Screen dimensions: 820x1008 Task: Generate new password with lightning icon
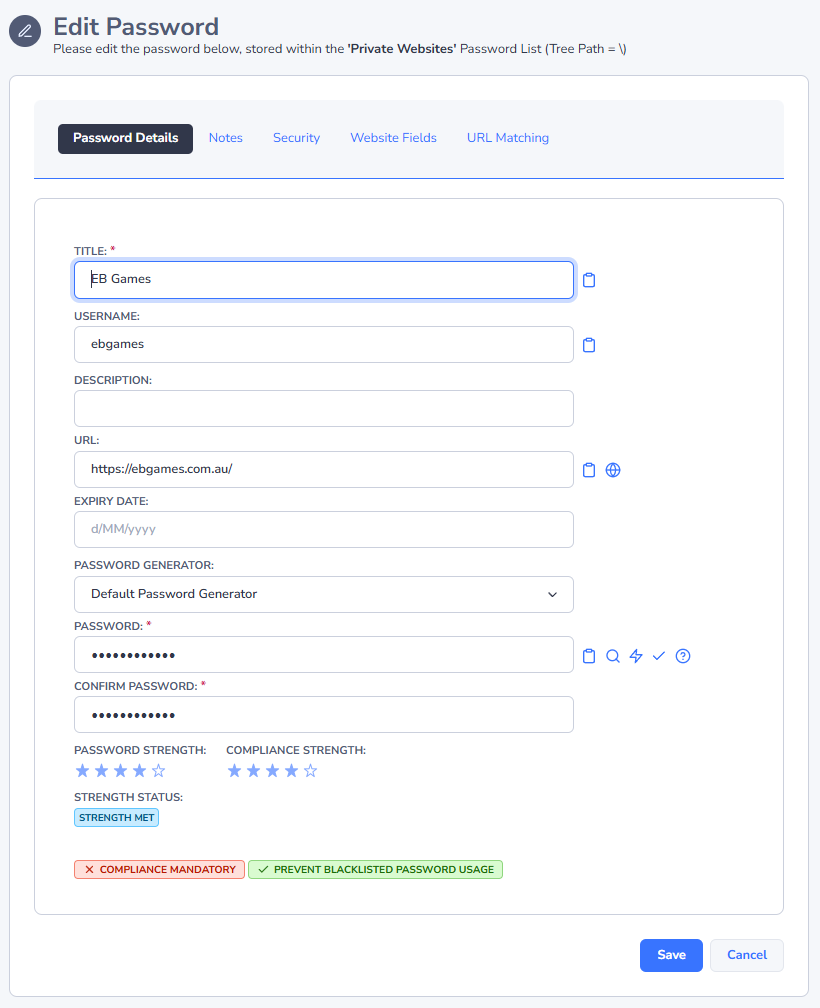pos(636,656)
